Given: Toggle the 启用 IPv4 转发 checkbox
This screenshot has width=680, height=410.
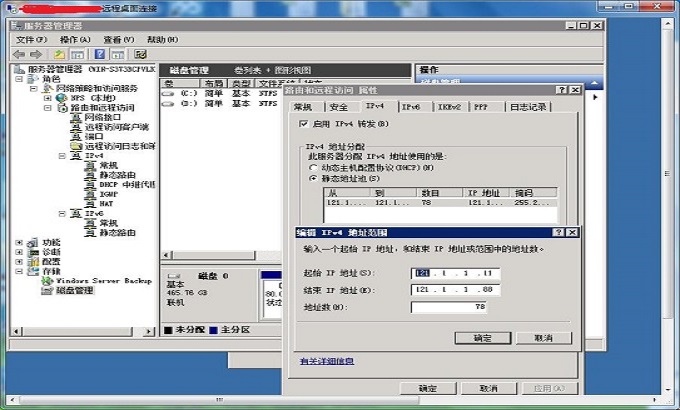Looking at the screenshot, I should pyautogui.click(x=304, y=124).
